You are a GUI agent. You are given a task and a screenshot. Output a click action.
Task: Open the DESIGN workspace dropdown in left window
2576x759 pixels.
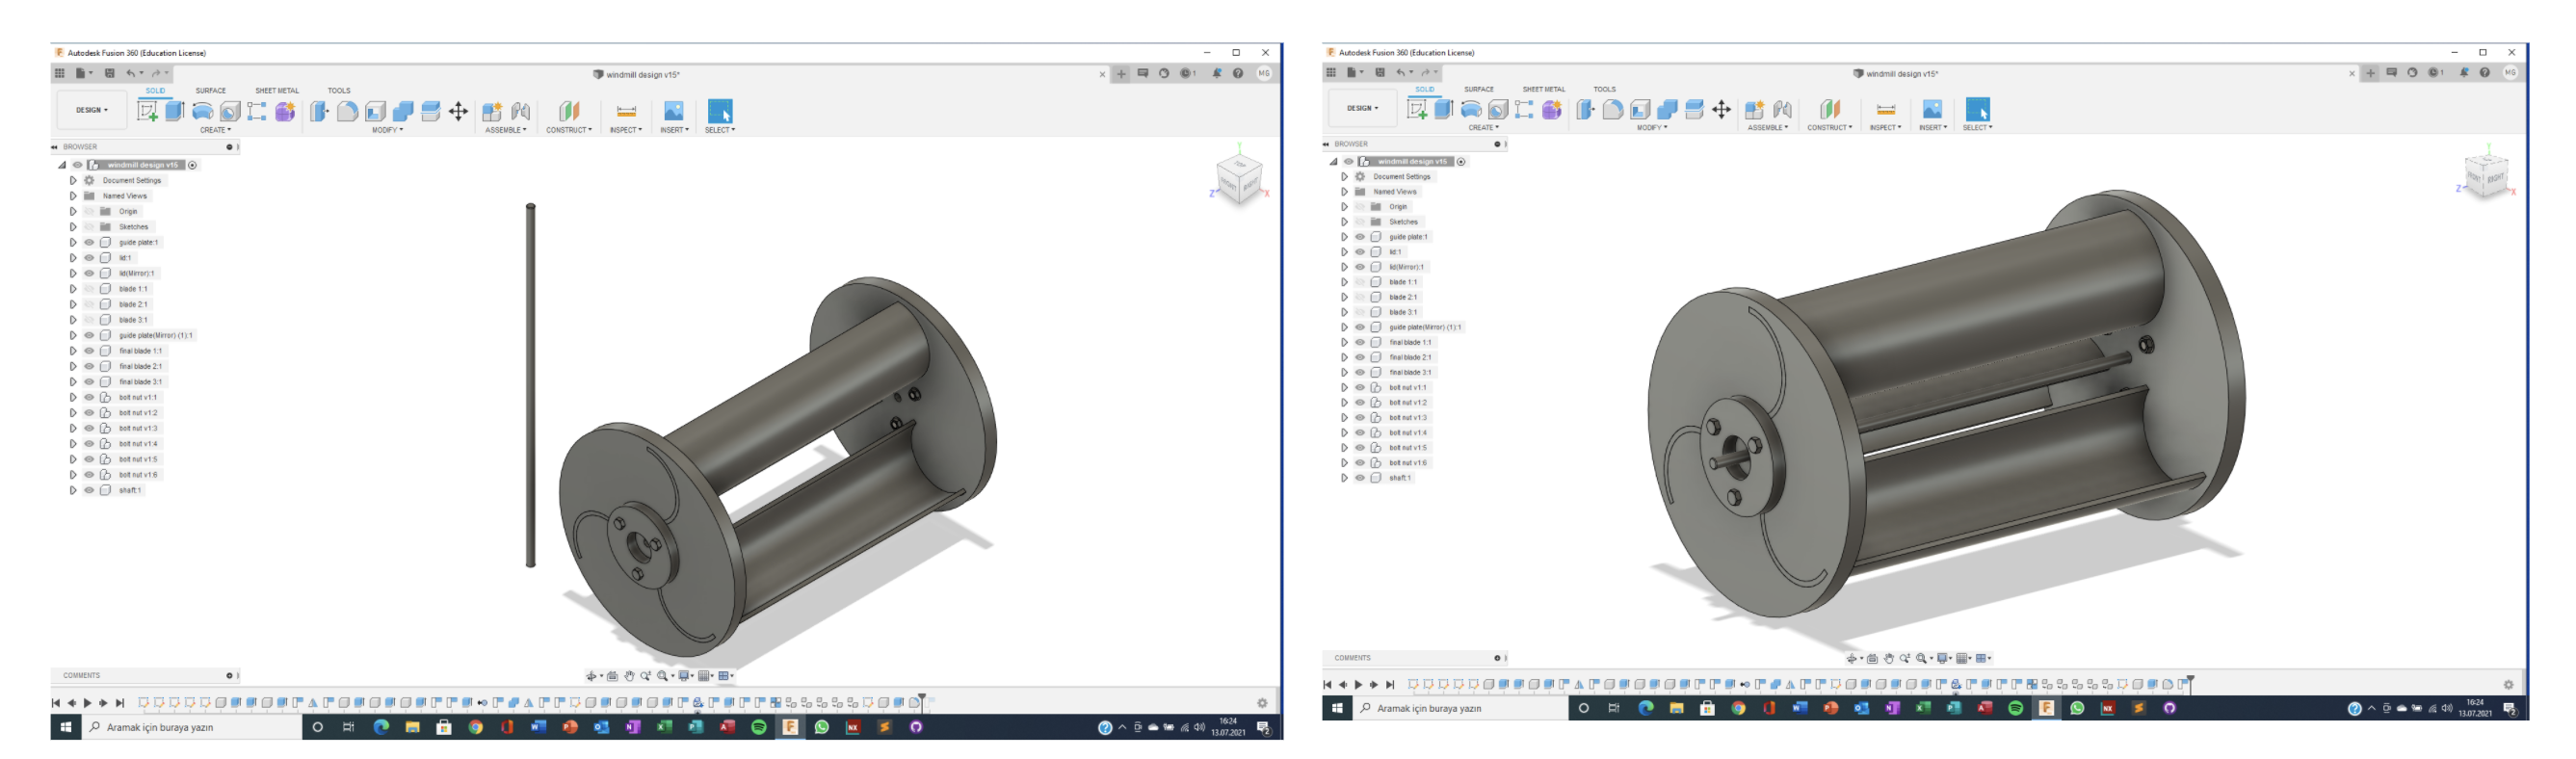[92, 110]
